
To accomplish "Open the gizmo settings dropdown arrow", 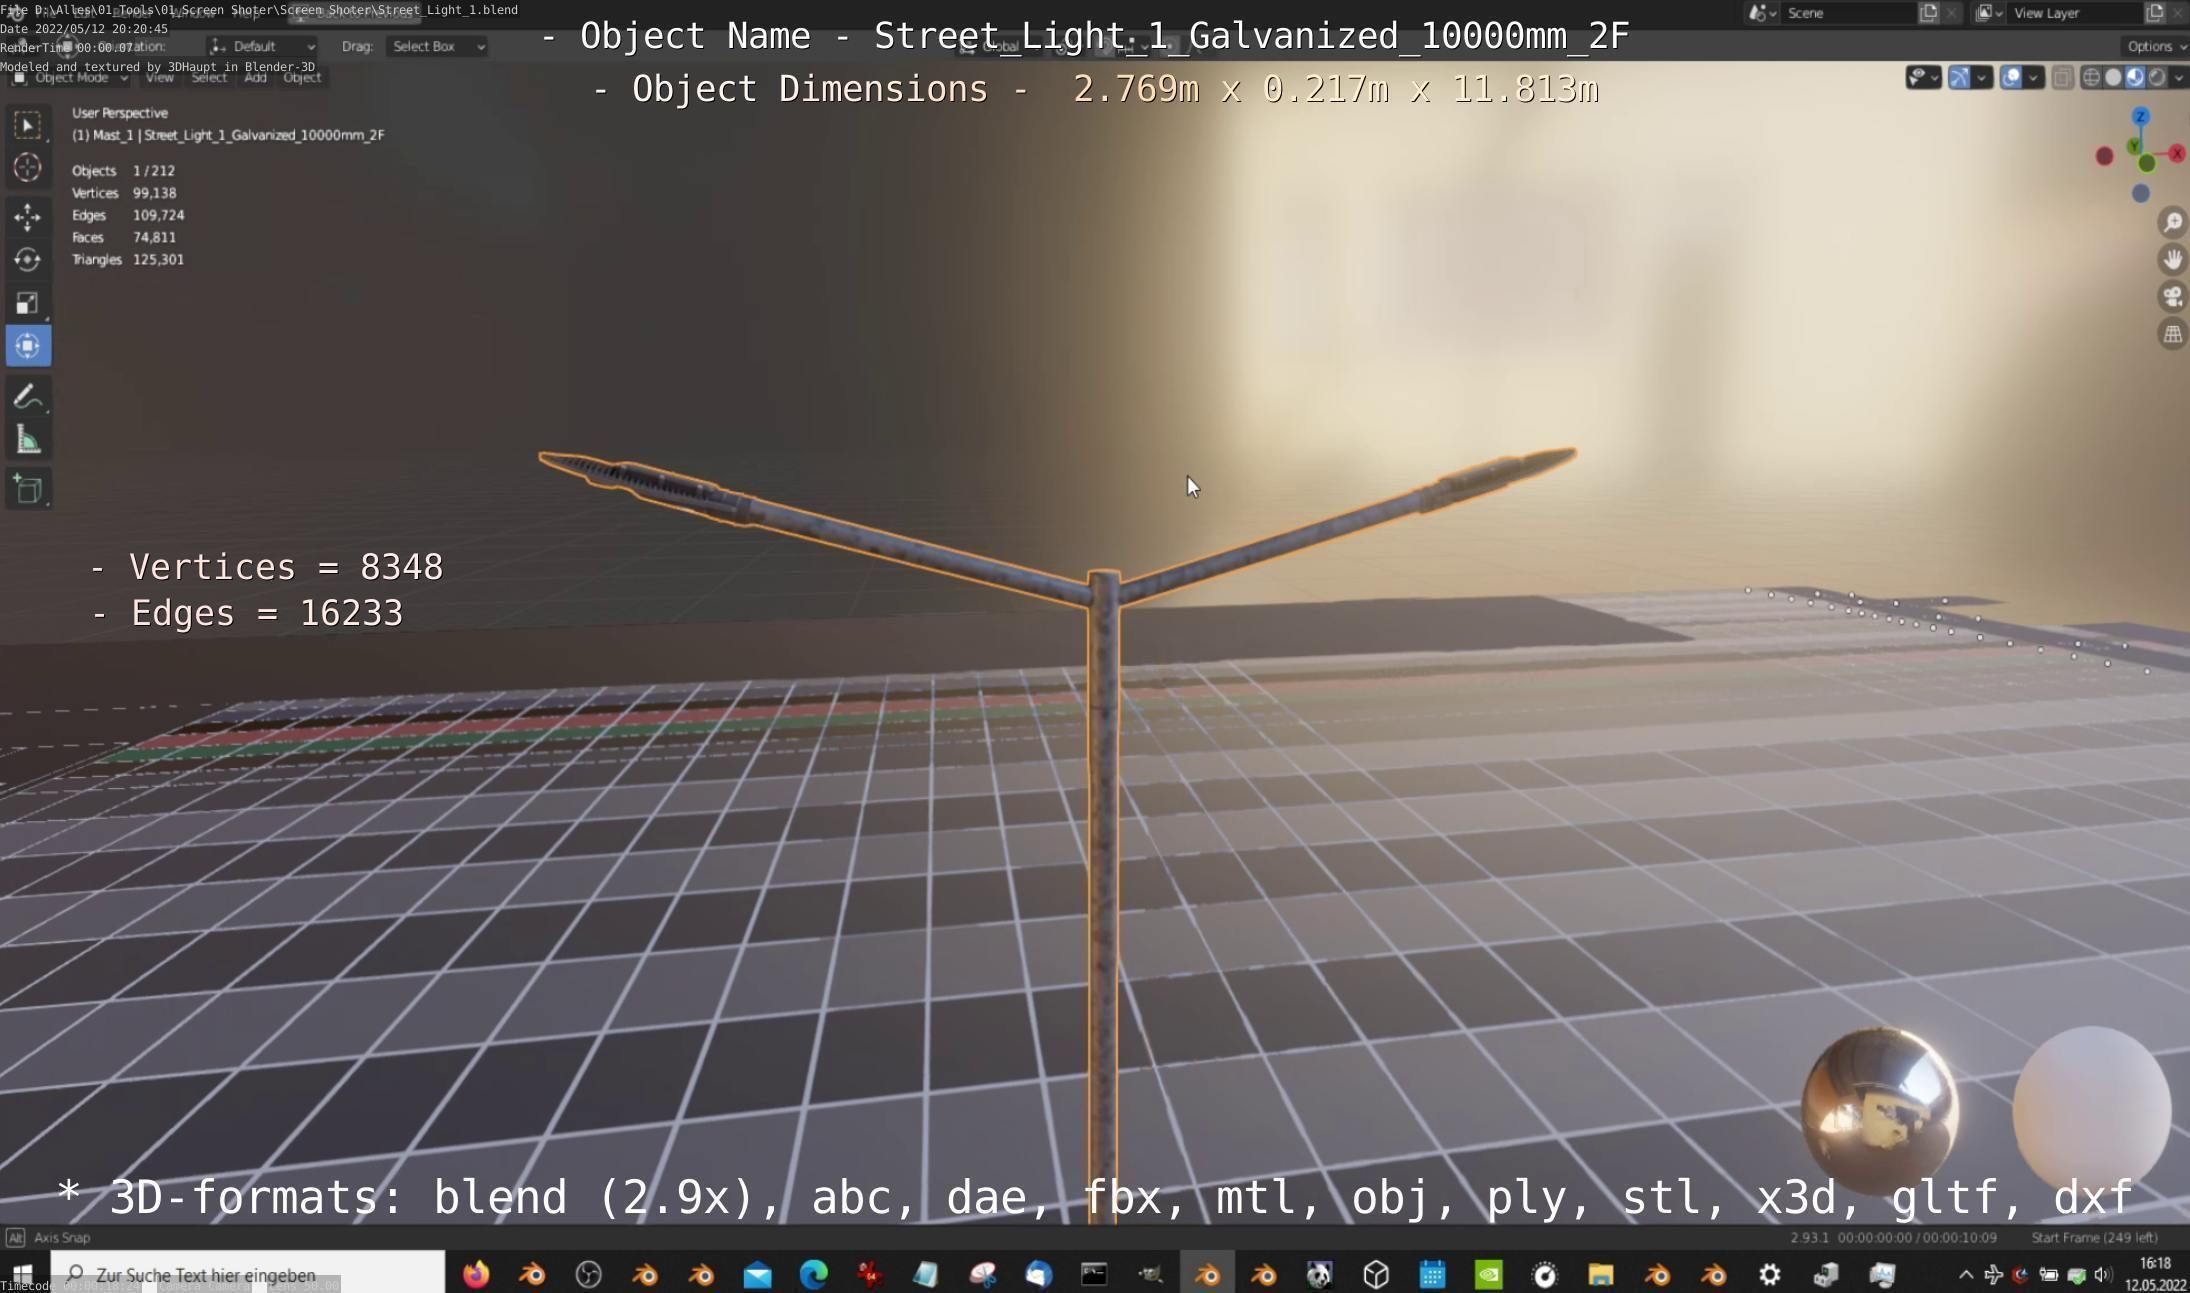I will 1982,78.
